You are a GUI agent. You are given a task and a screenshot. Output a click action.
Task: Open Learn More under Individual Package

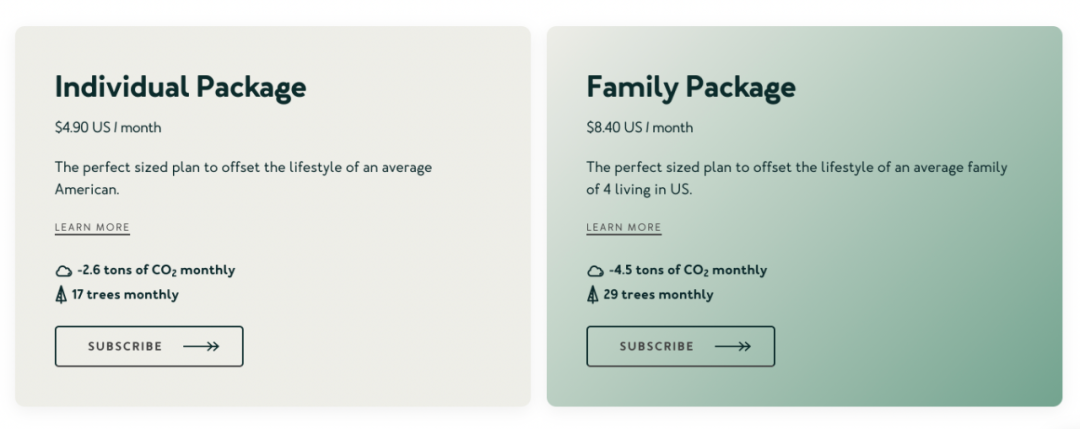point(92,228)
